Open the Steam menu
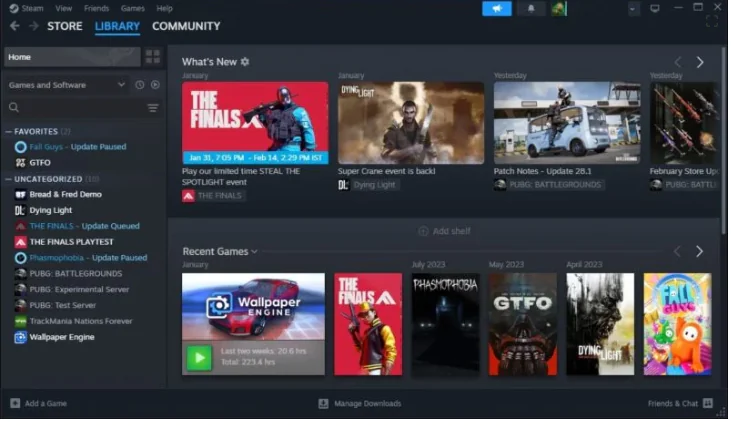 (32, 8)
